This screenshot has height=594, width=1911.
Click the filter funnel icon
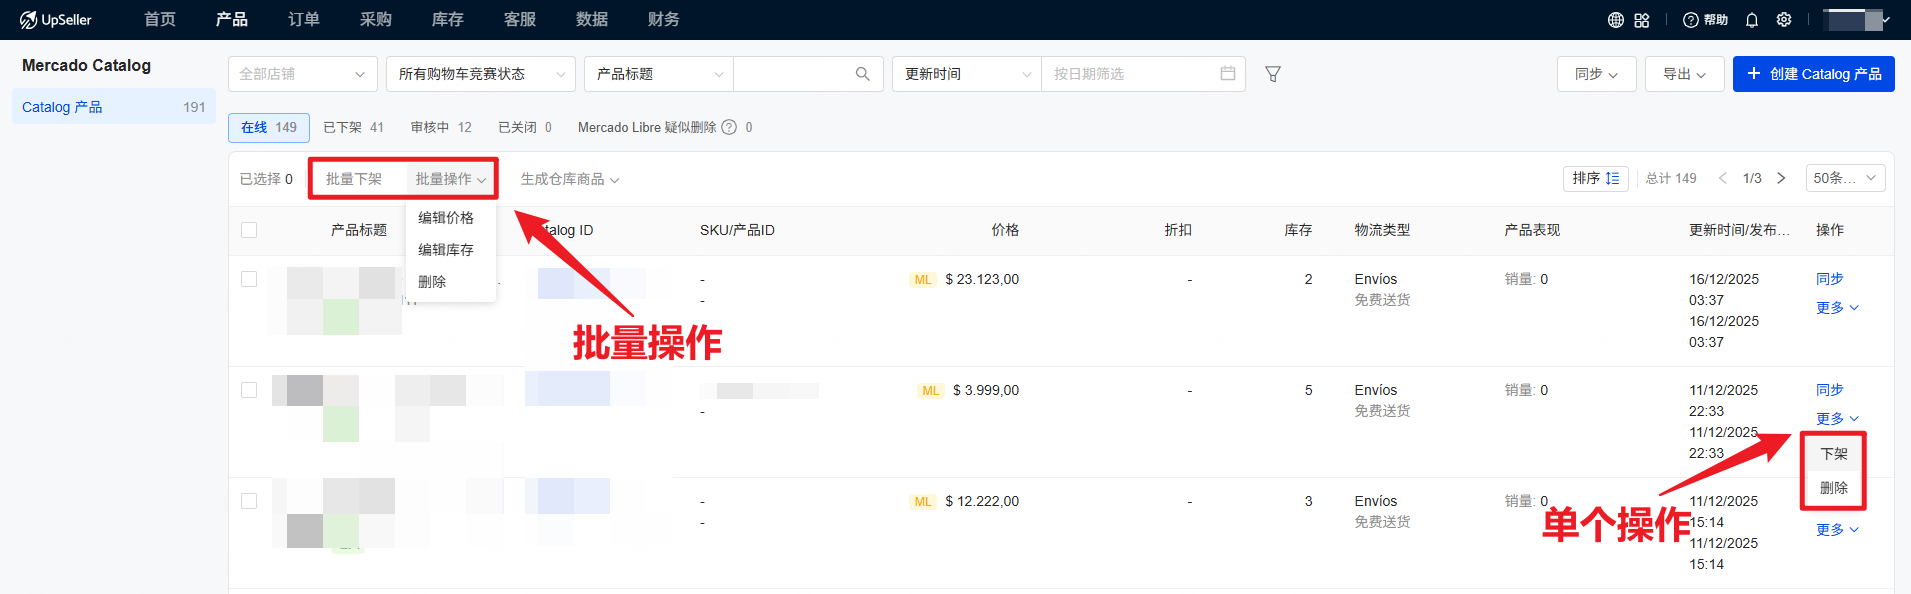click(1273, 74)
